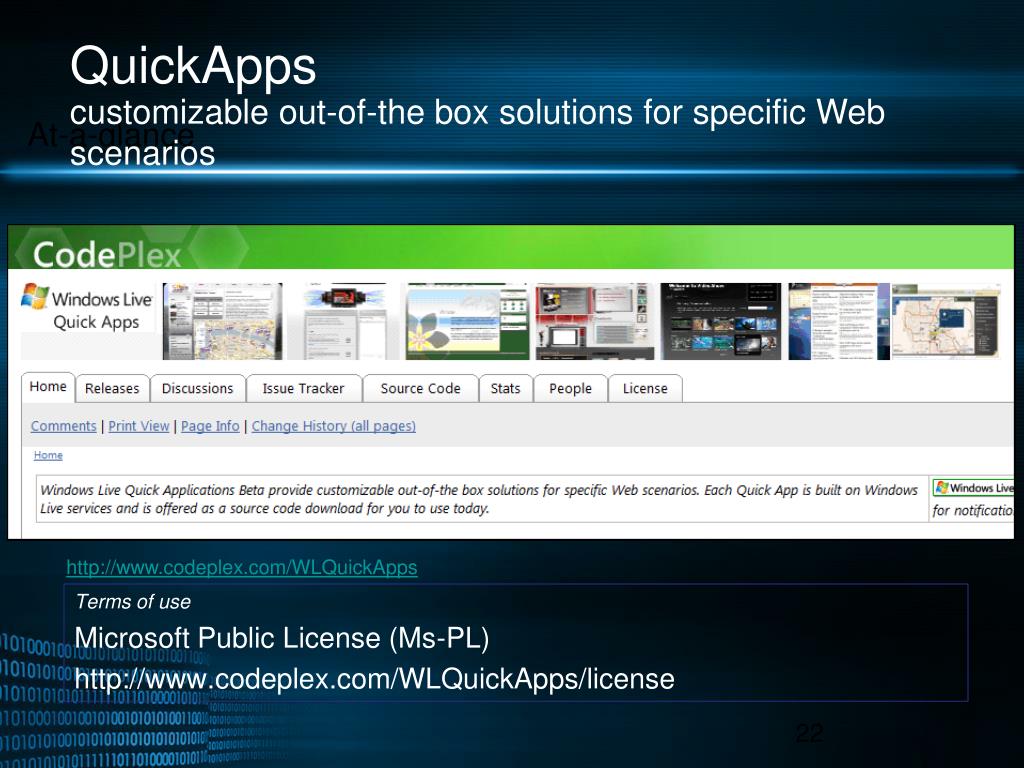This screenshot has height=768, width=1024.
Task: Open Change History (all pages) link
Action: [x=334, y=426]
